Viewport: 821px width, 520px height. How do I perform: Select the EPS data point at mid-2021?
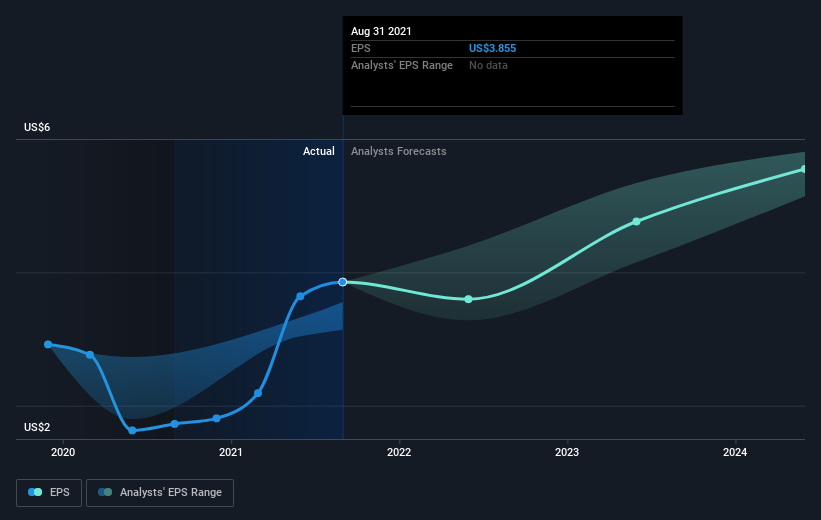coord(301,296)
